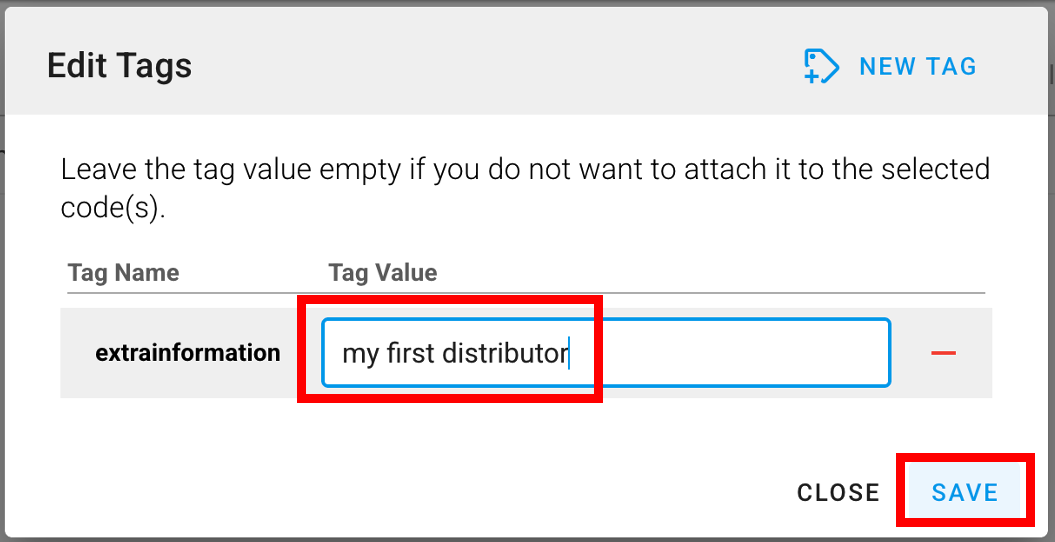This screenshot has height=542, width=1055.
Task: Click empty space in the dialog header bar
Action: [x=500, y=67]
